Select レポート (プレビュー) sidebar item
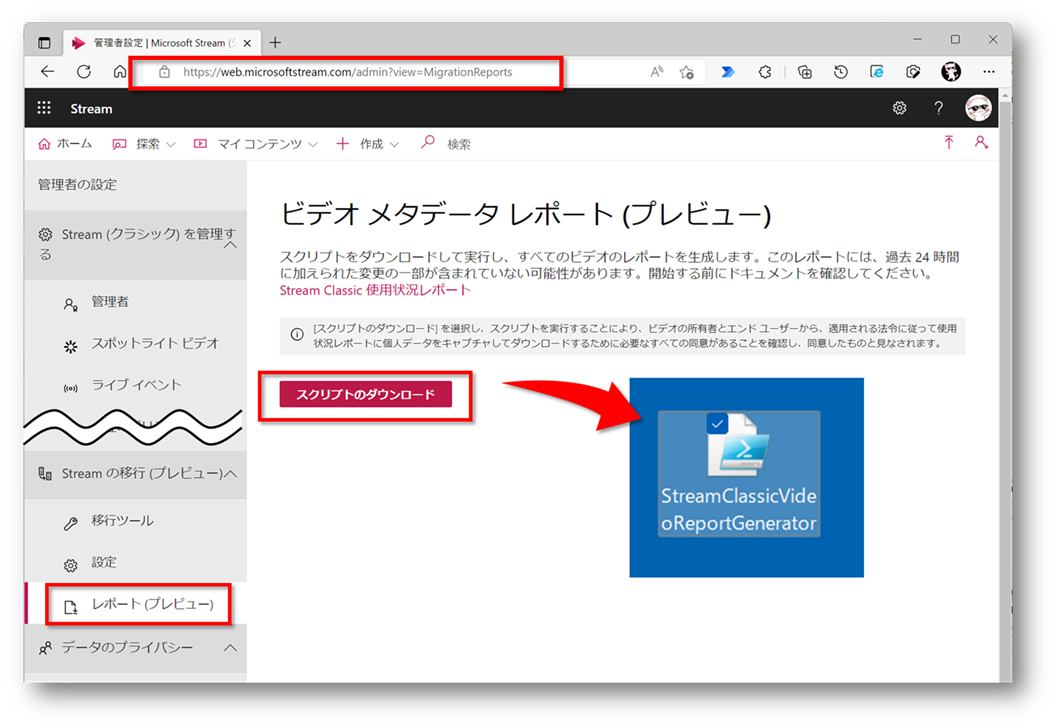The height and width of the screenshot is (728, 1058). pyautogui.click(x=138, y=605)
